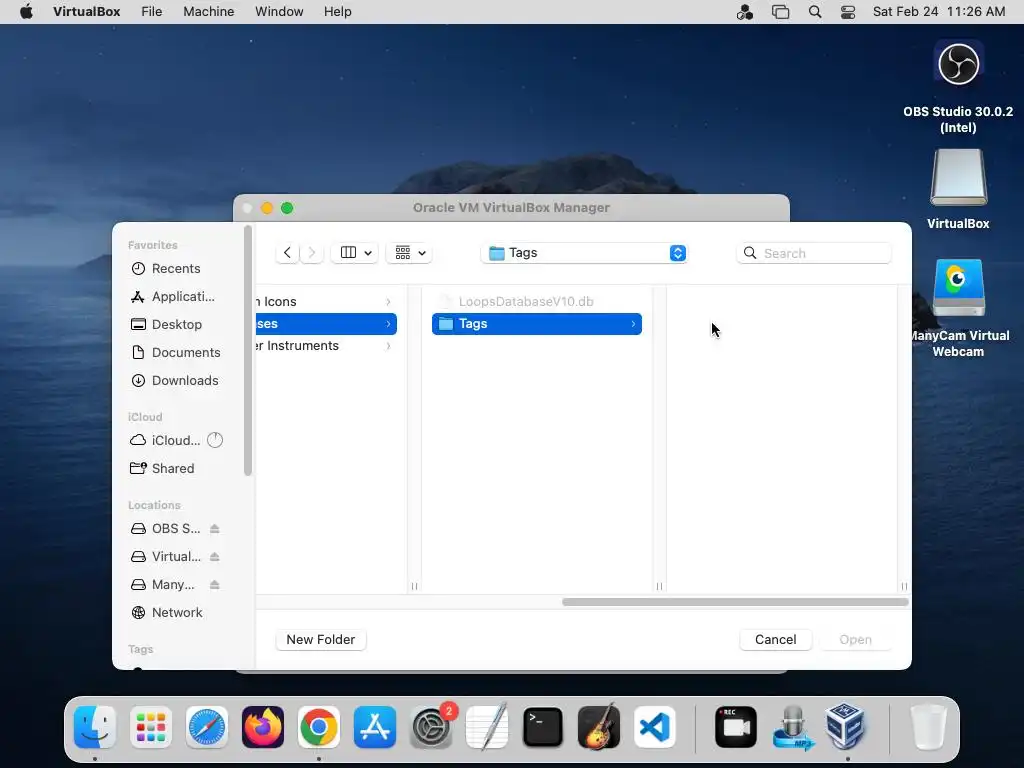Select the OBS Studio 30.0.2 desktop icon
The image size is (1024, 768).
point(958,87)
